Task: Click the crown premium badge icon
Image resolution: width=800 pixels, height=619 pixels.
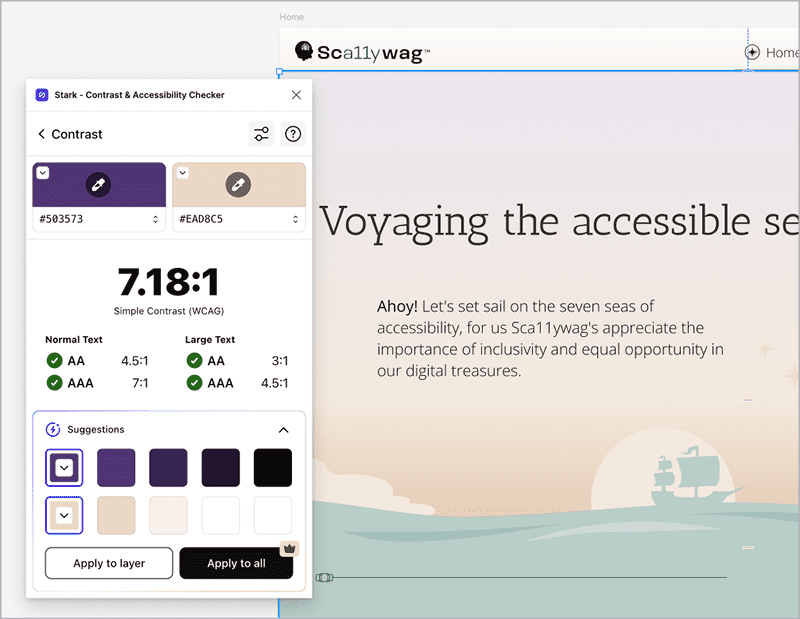Action: (x=290, y=549)
